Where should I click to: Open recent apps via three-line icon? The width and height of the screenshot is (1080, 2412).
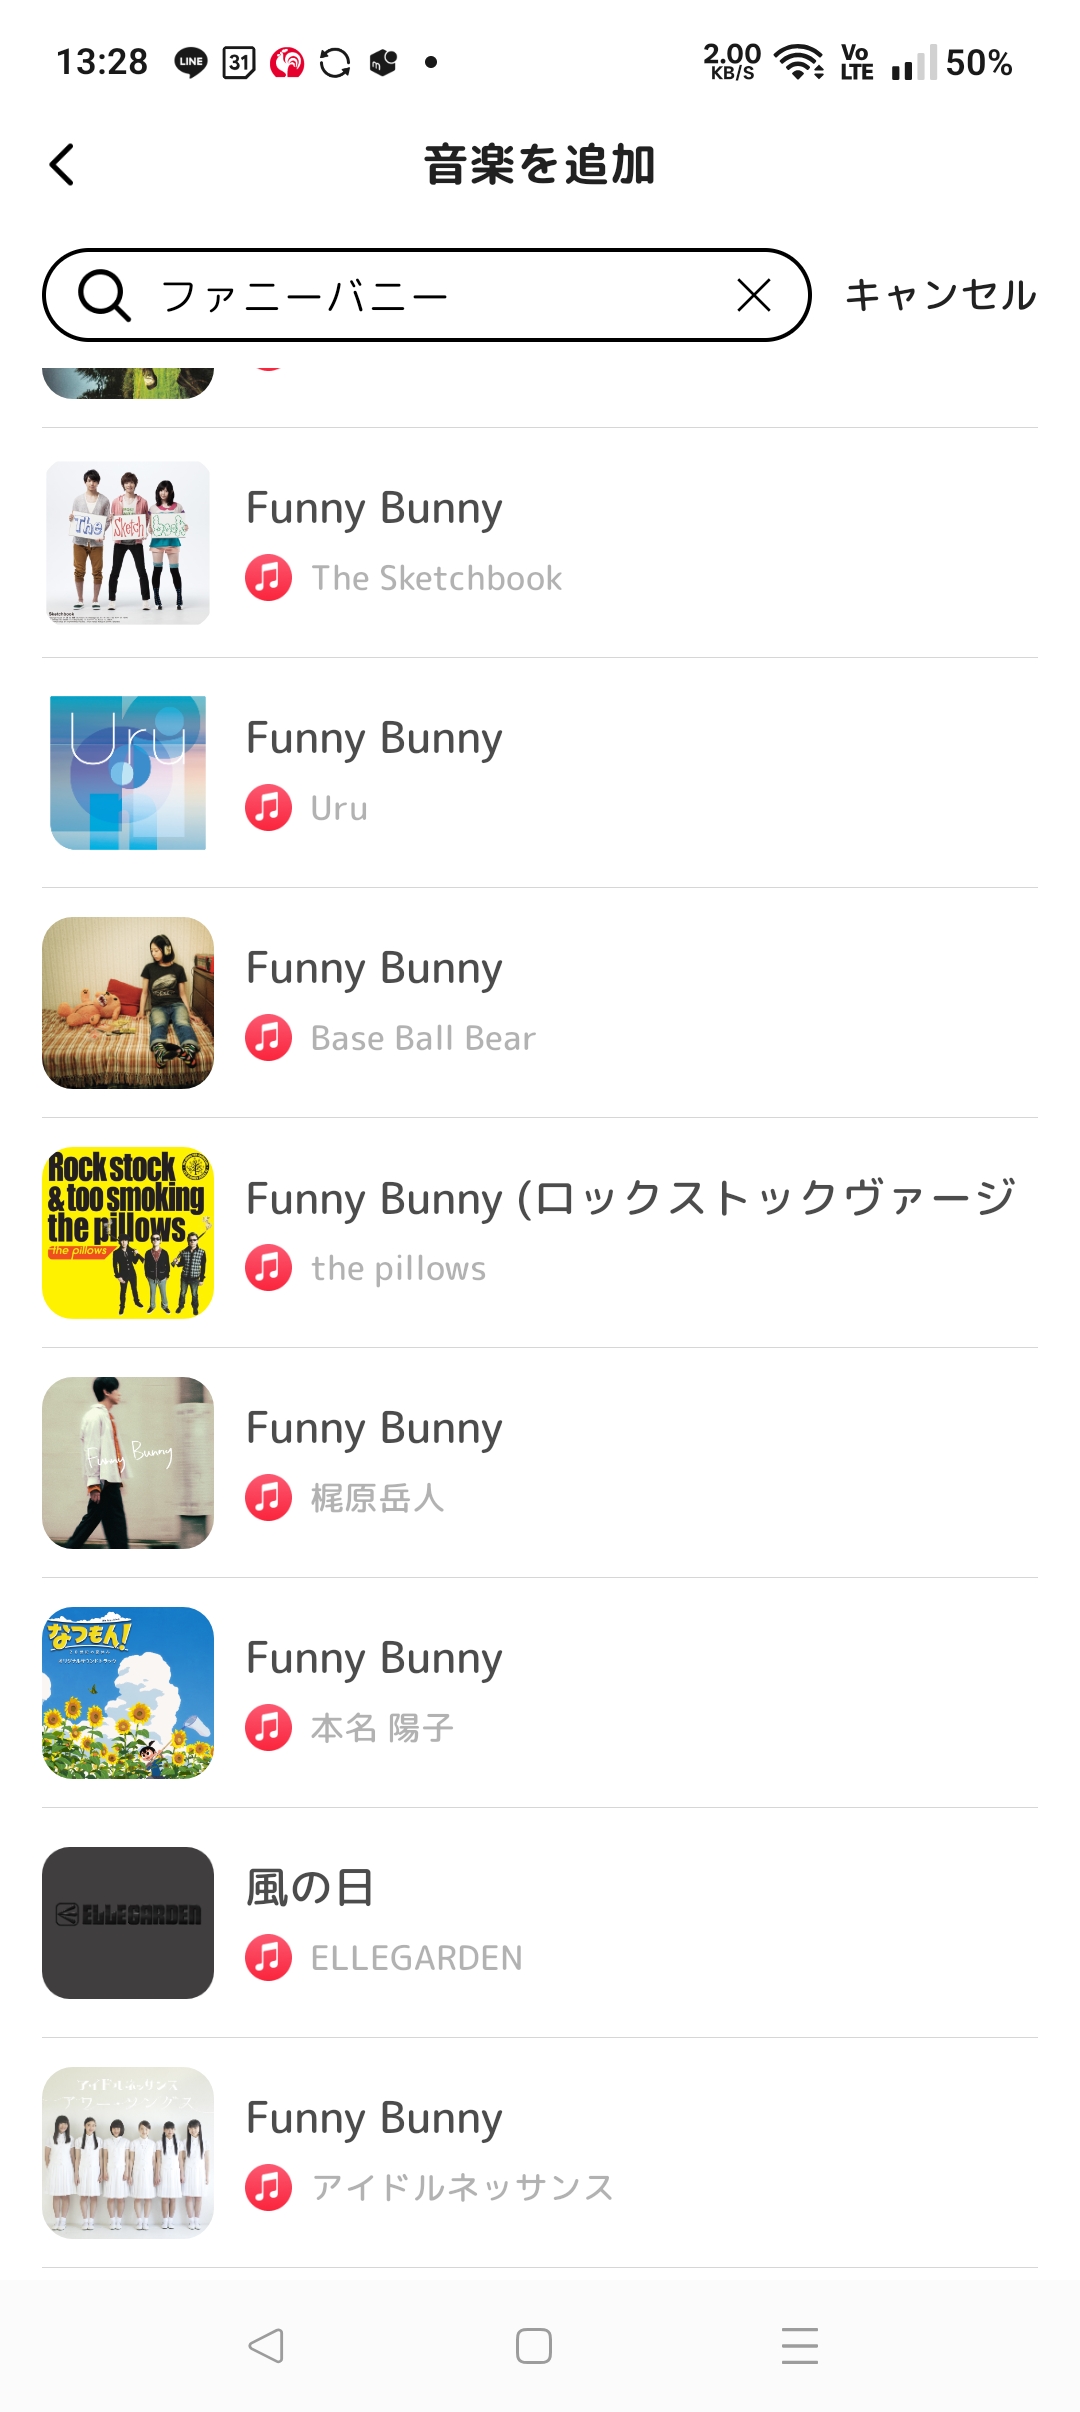799,2345
